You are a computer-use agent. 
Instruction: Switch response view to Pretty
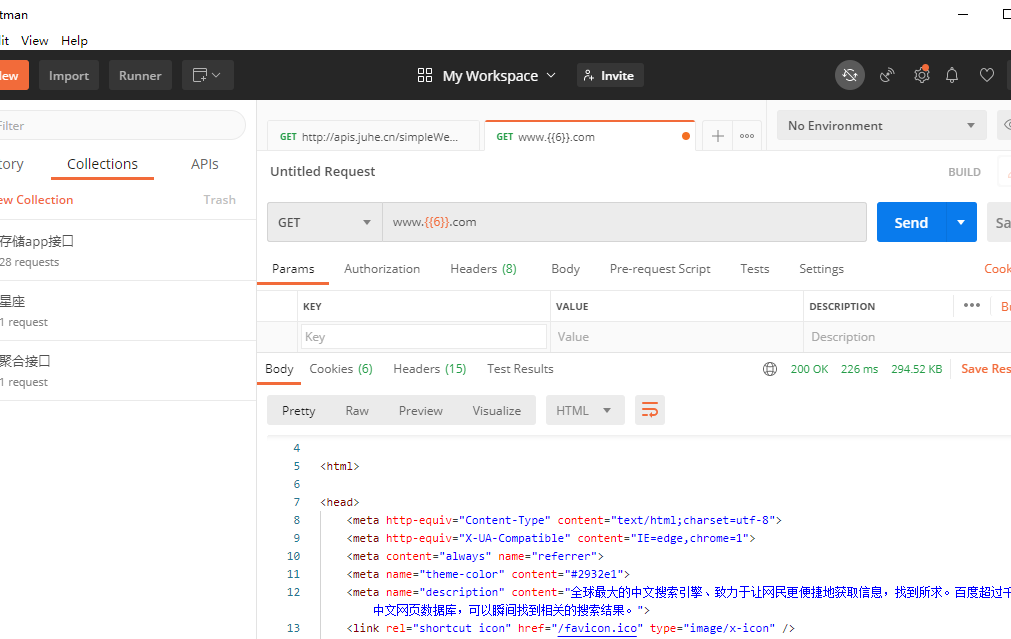point(299,411)
